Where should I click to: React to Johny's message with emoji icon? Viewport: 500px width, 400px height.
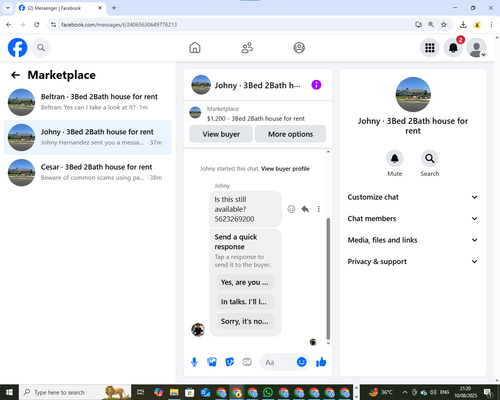[291, 209]
